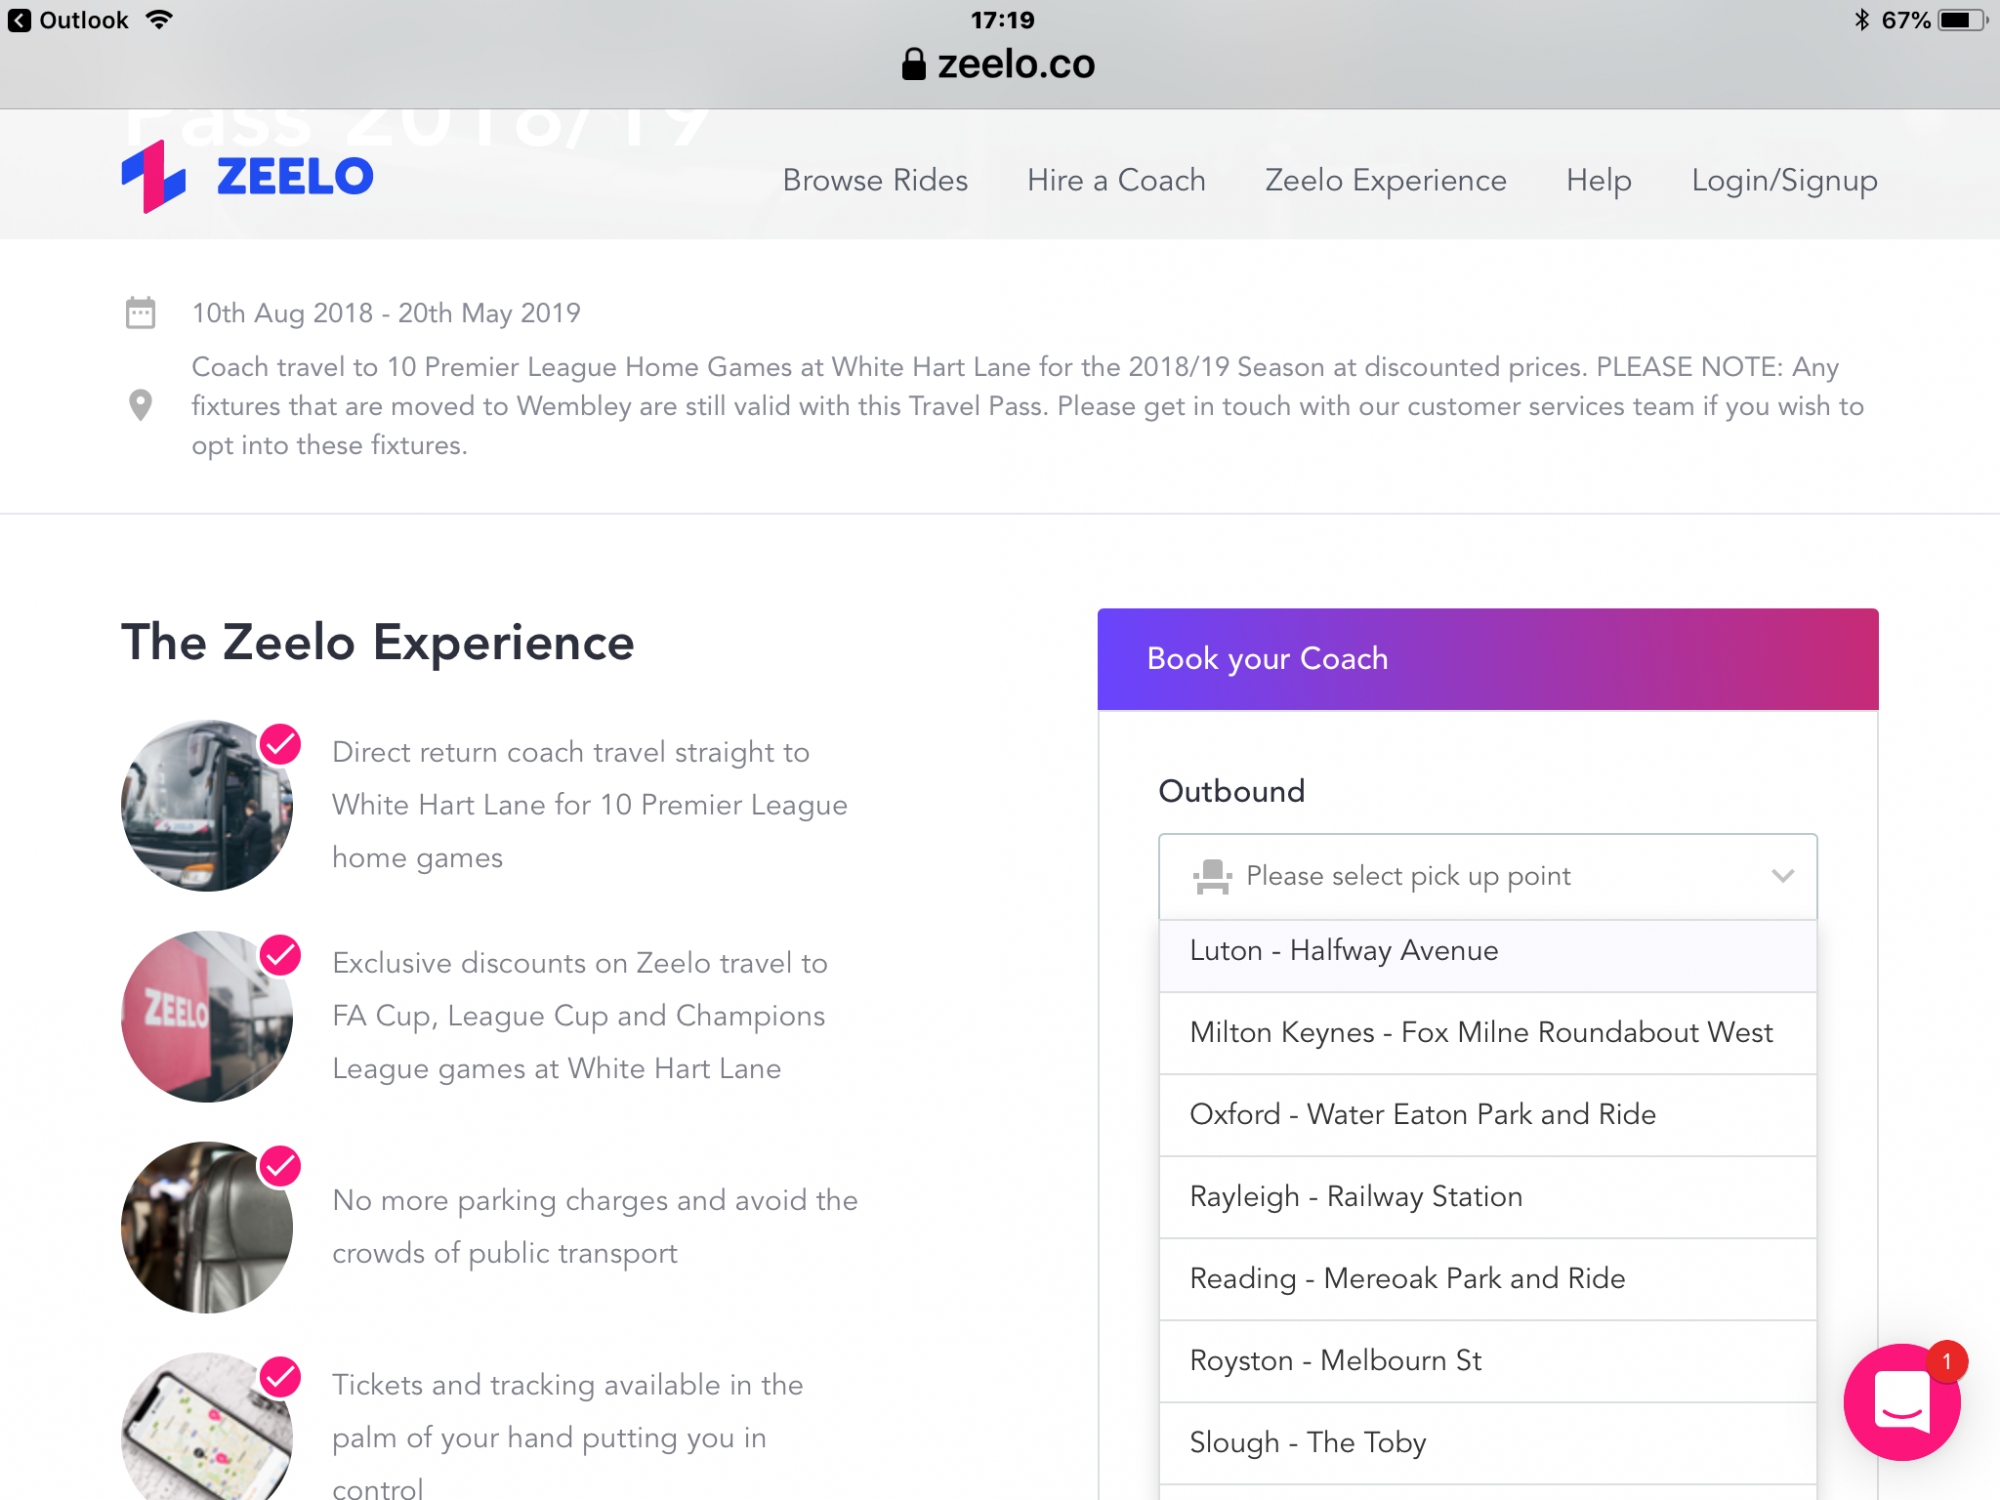
Task: Tap the zeelo.co address bar
Action: pos(998,64)
